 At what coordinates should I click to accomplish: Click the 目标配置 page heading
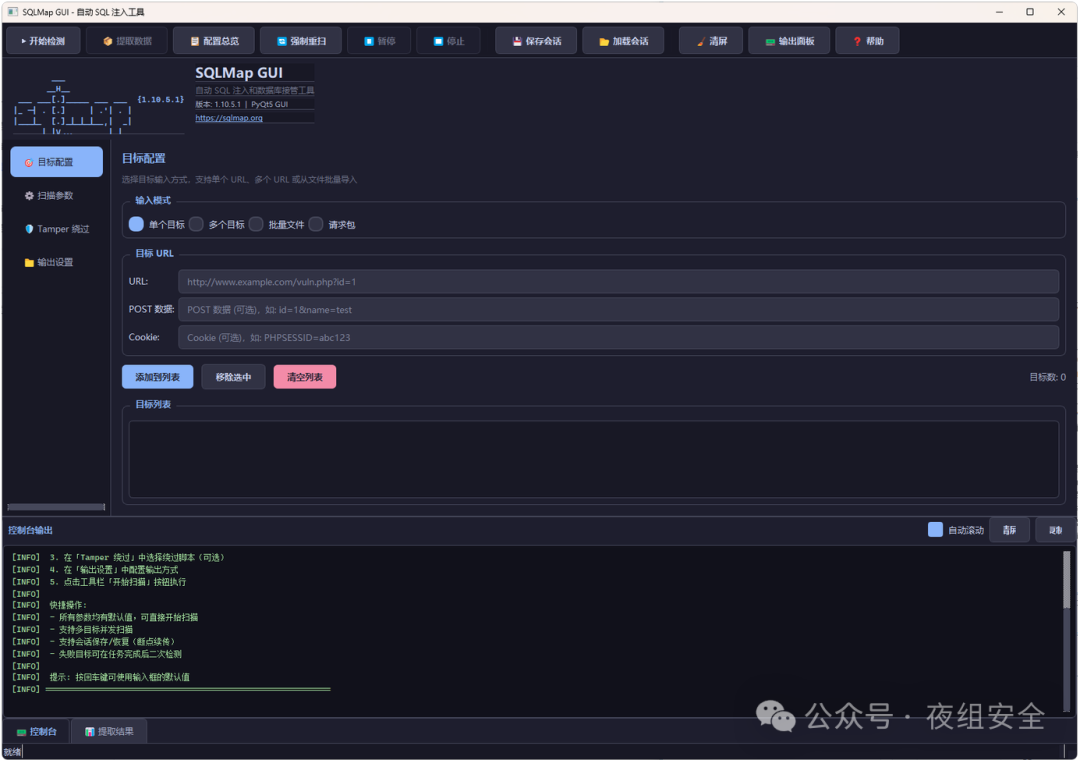(143, 158)
